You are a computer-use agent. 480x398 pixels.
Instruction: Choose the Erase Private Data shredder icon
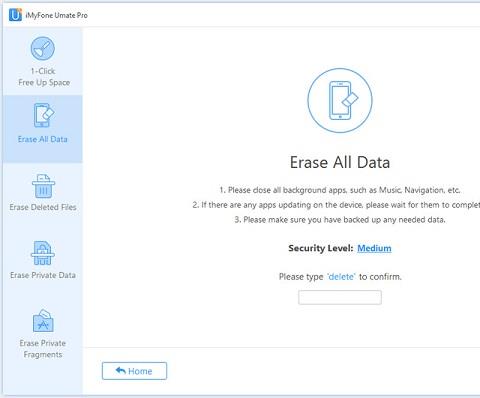click(43, 253)
